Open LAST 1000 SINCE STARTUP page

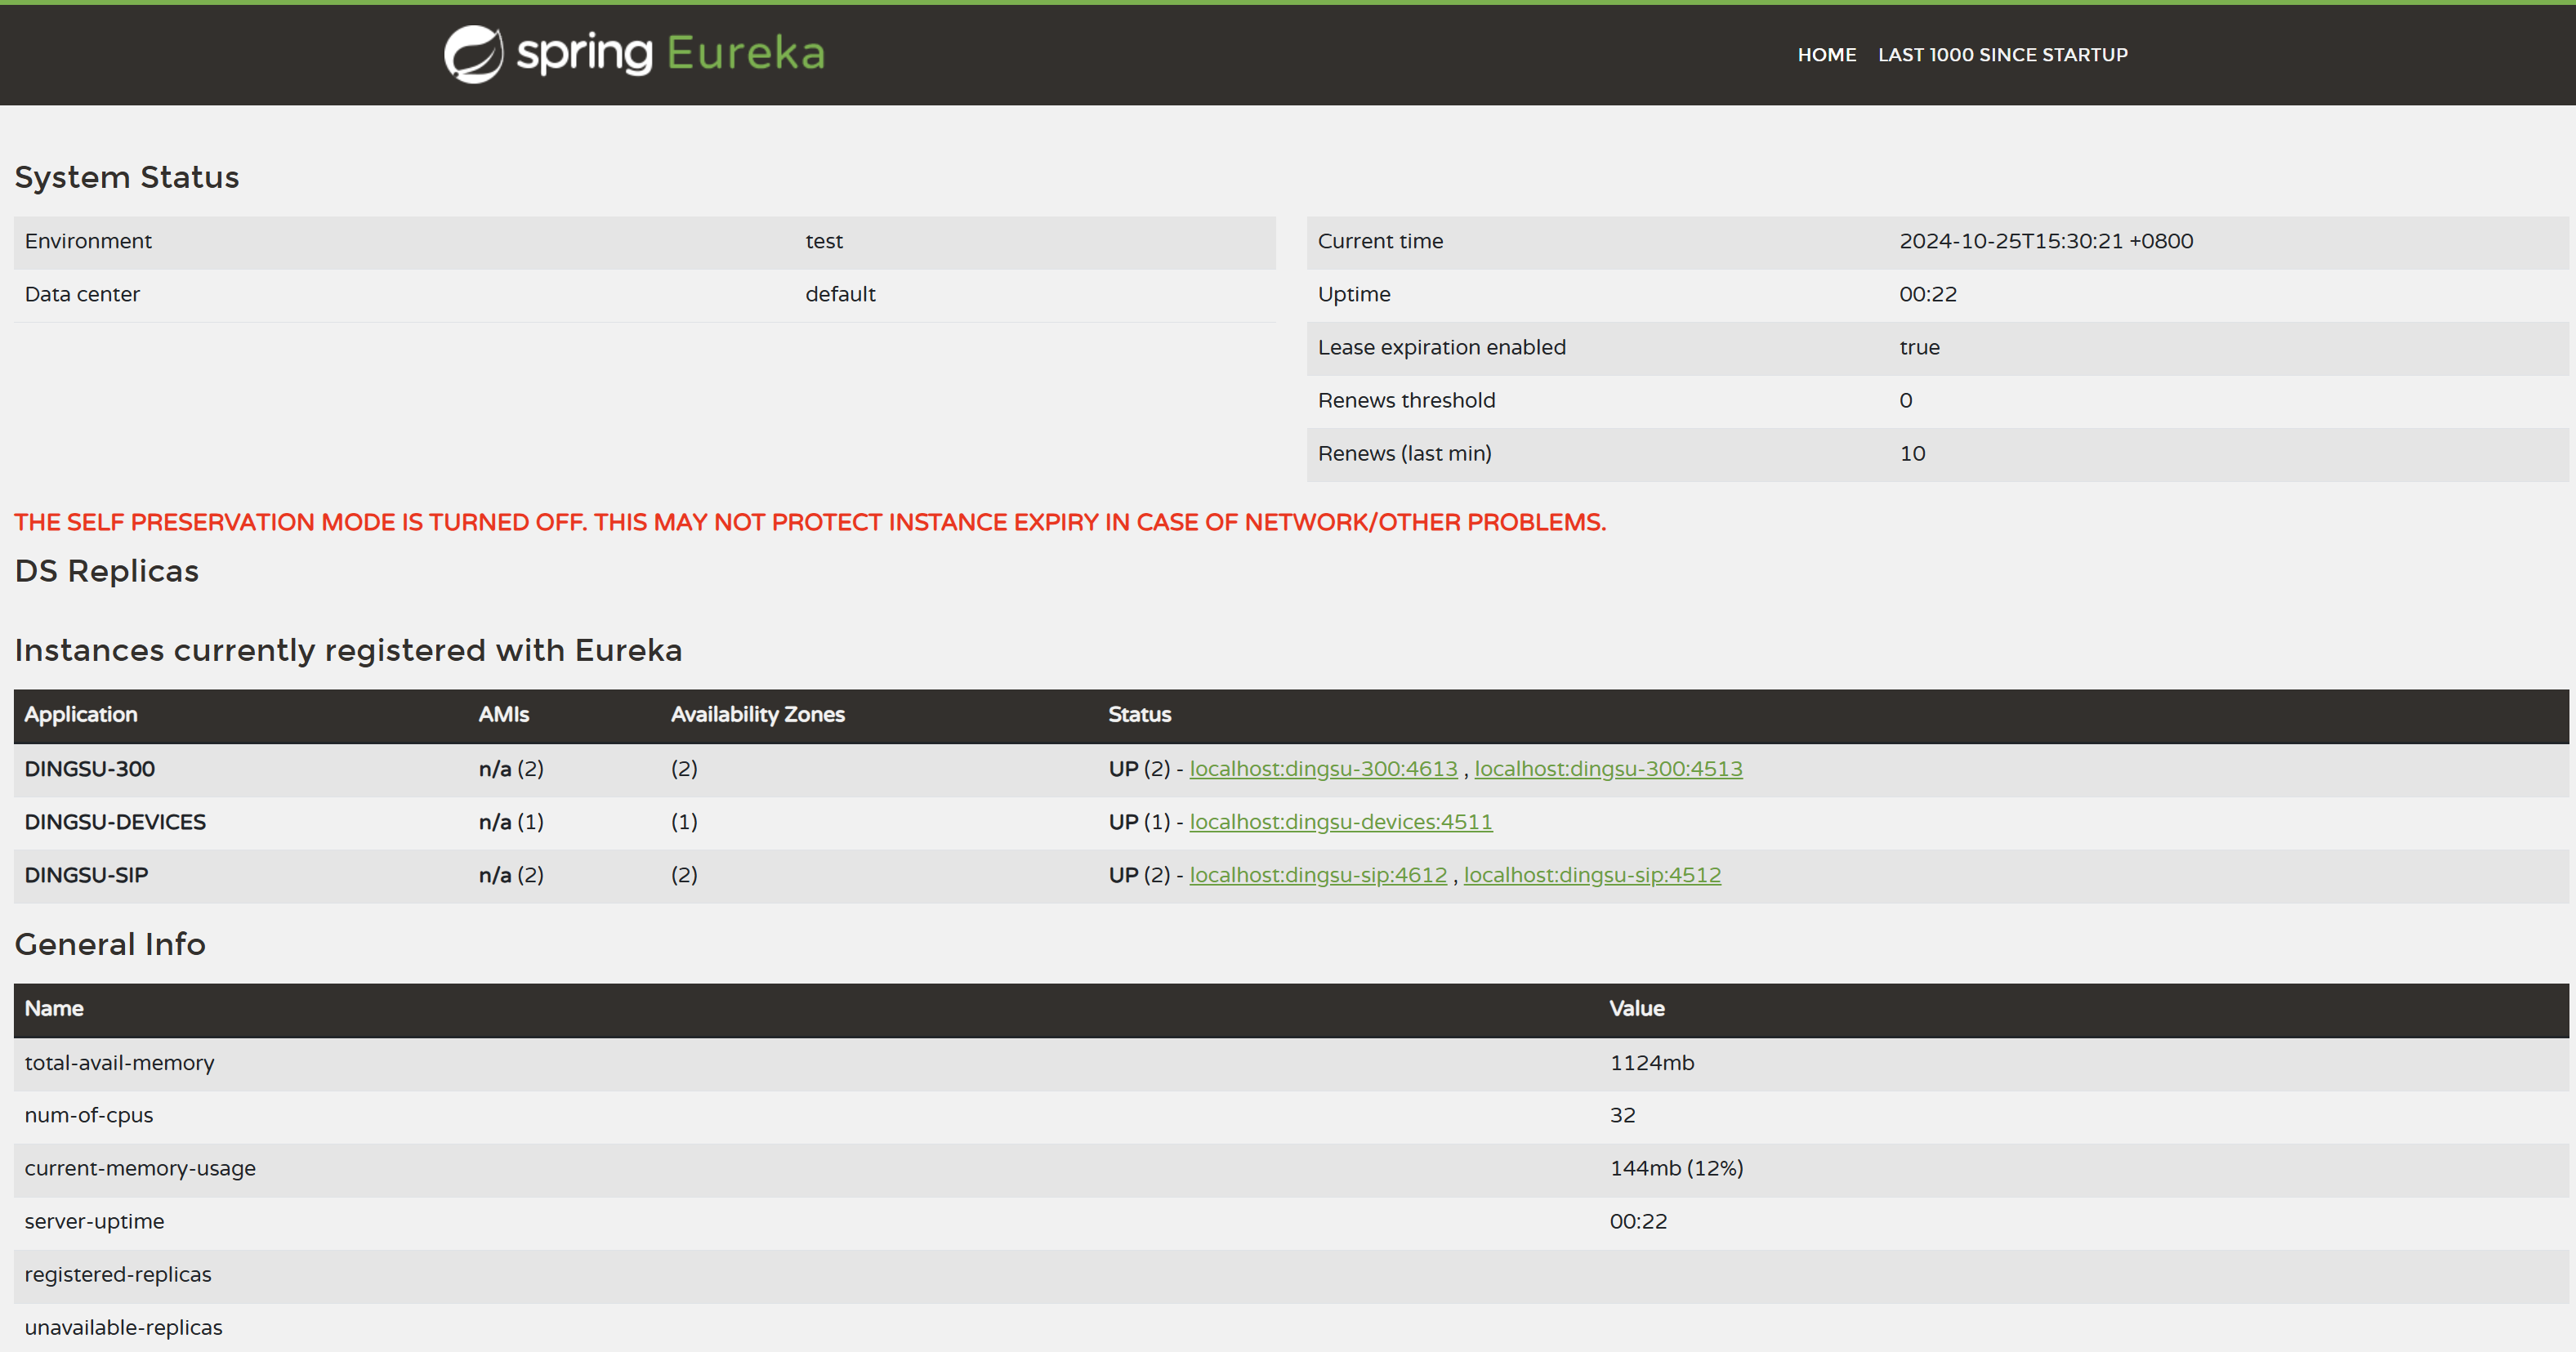click(x=2002, y=55)
